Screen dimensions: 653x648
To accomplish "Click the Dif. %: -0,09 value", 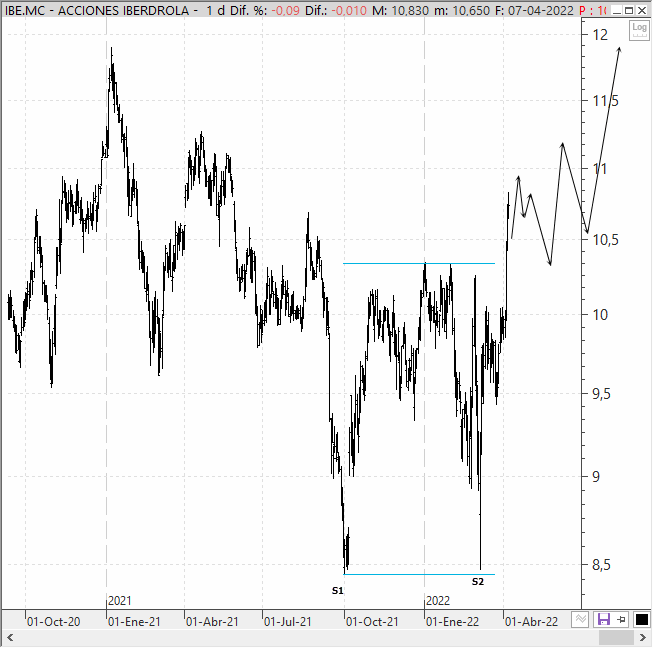I will (265, 10).
